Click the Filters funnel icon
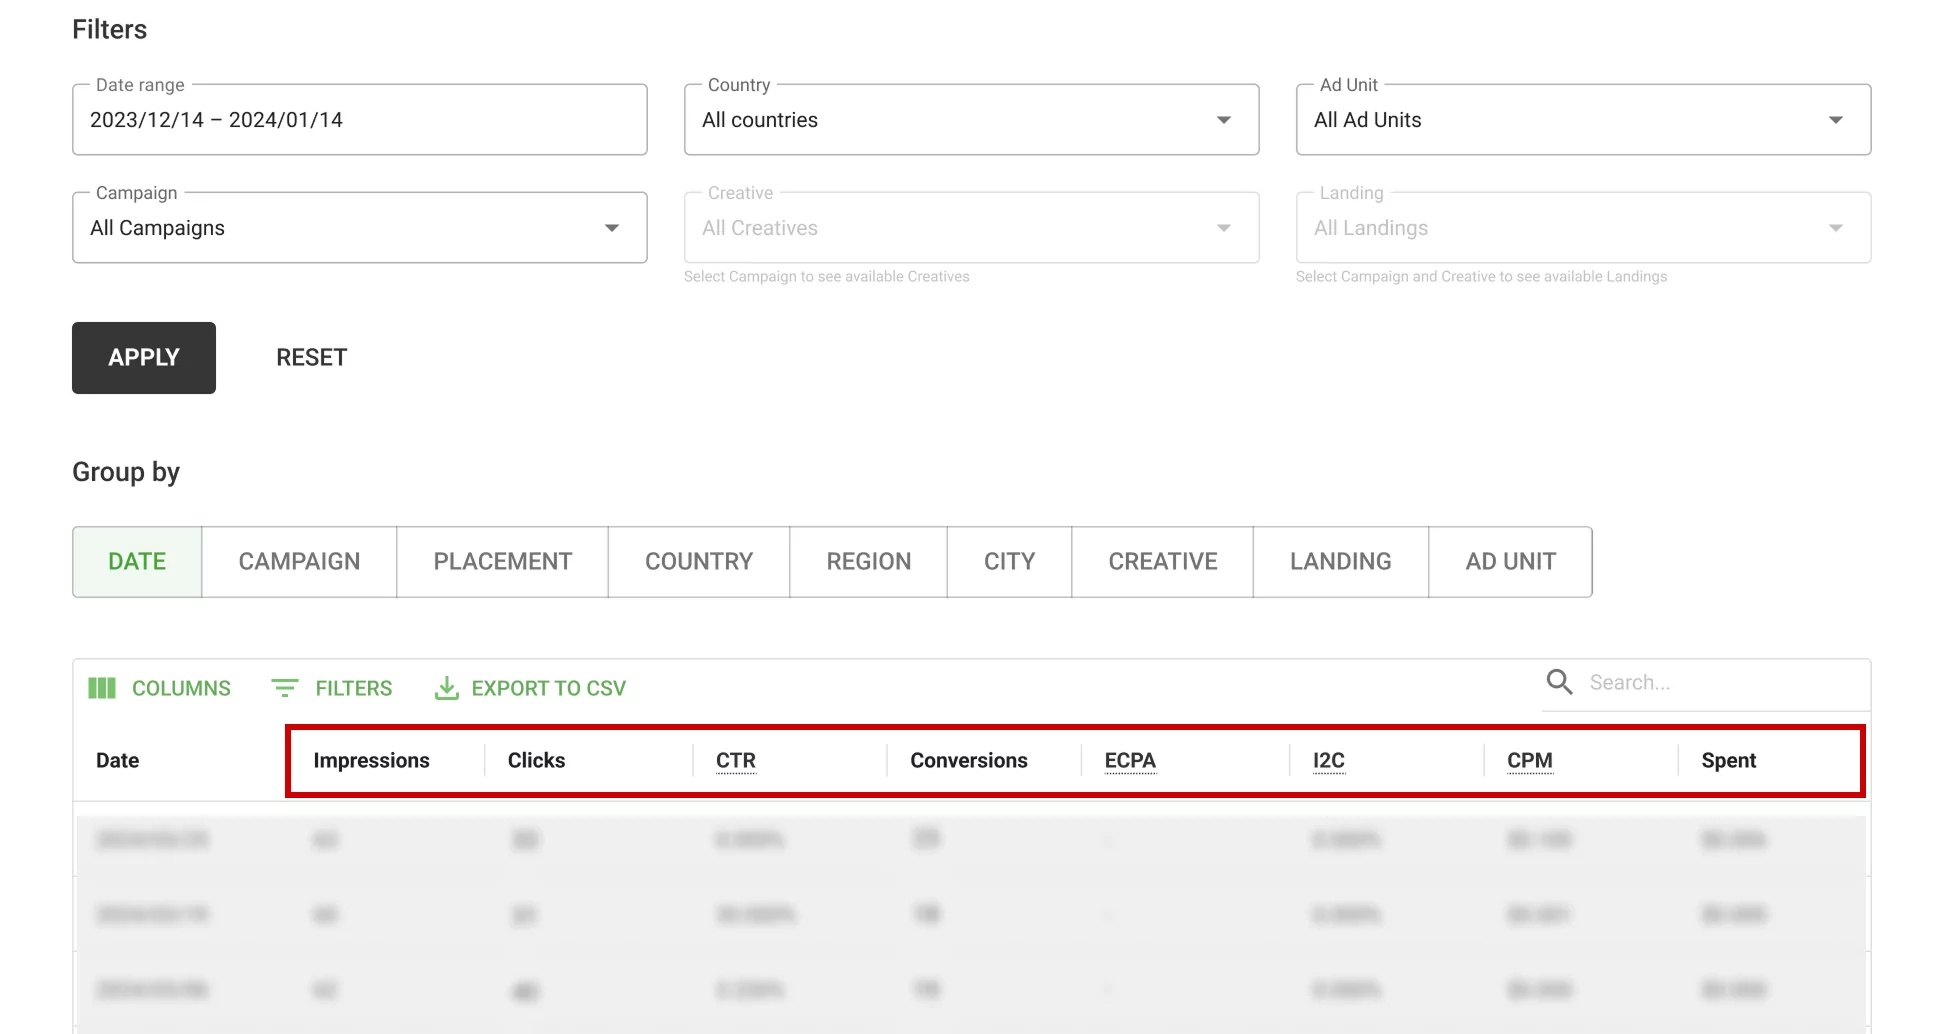The height and width of the screenshot is (1034, 1944). coord(285,688)
